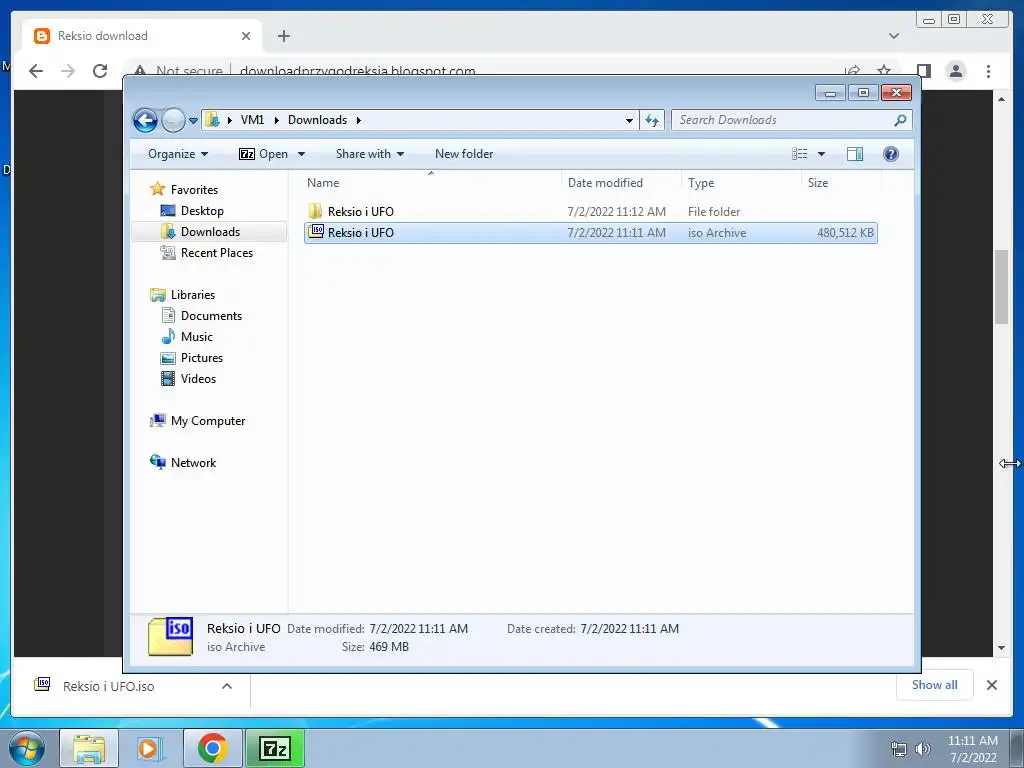
Task: Open Chrome's three-dot menu
Action: [988, 71]
